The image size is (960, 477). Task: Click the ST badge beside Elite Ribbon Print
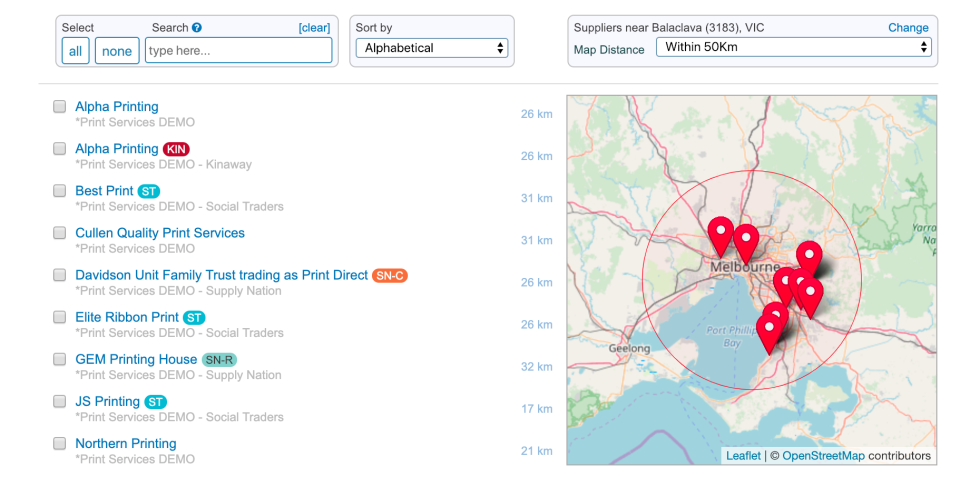tap(194, 318)
